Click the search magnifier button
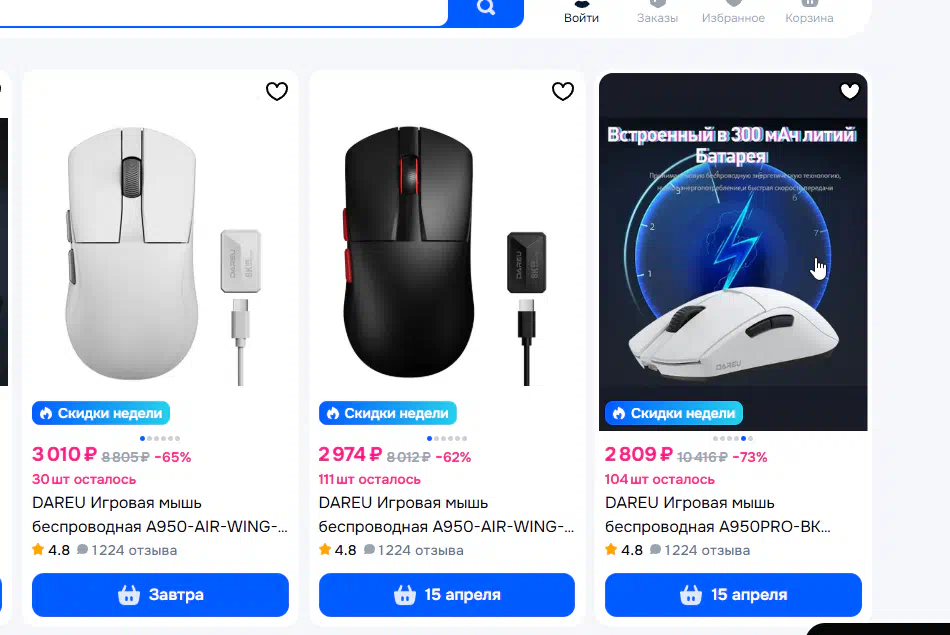 coord(486,9)
